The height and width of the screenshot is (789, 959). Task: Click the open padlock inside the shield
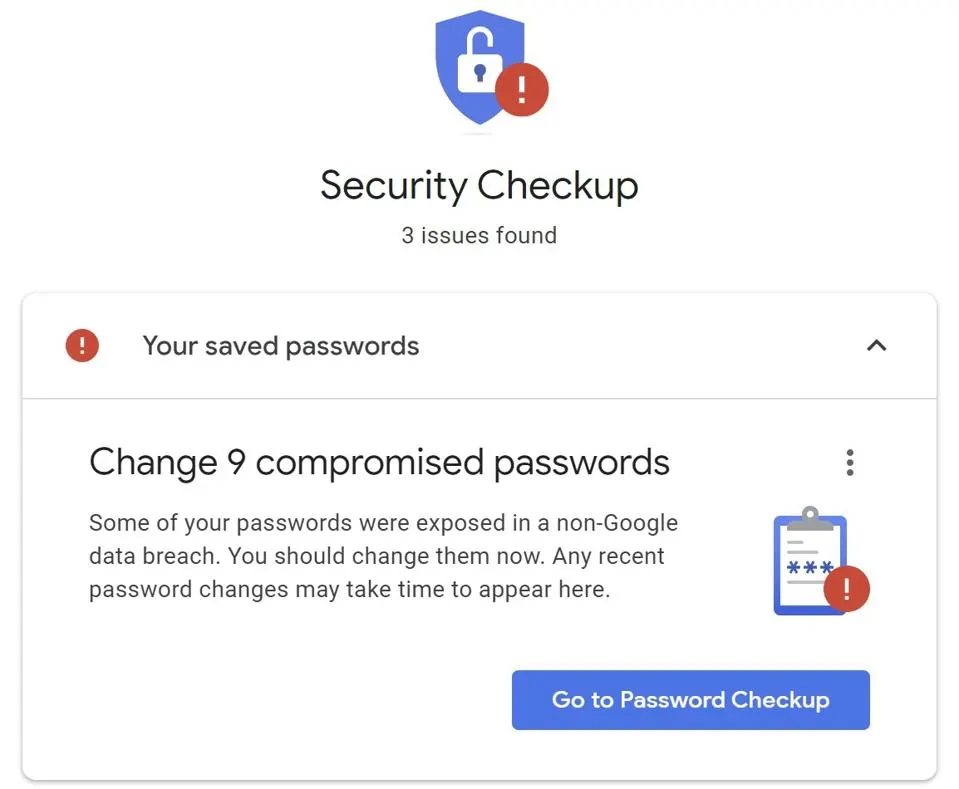[x=480, y=61]
